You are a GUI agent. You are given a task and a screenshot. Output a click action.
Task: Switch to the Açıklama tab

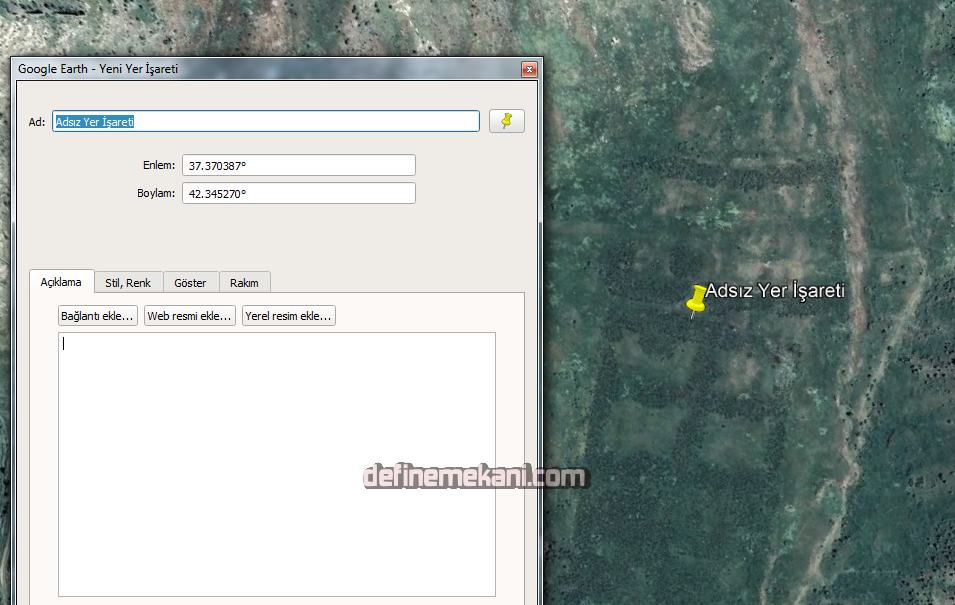pyautogui.click(x=61, y=282)
